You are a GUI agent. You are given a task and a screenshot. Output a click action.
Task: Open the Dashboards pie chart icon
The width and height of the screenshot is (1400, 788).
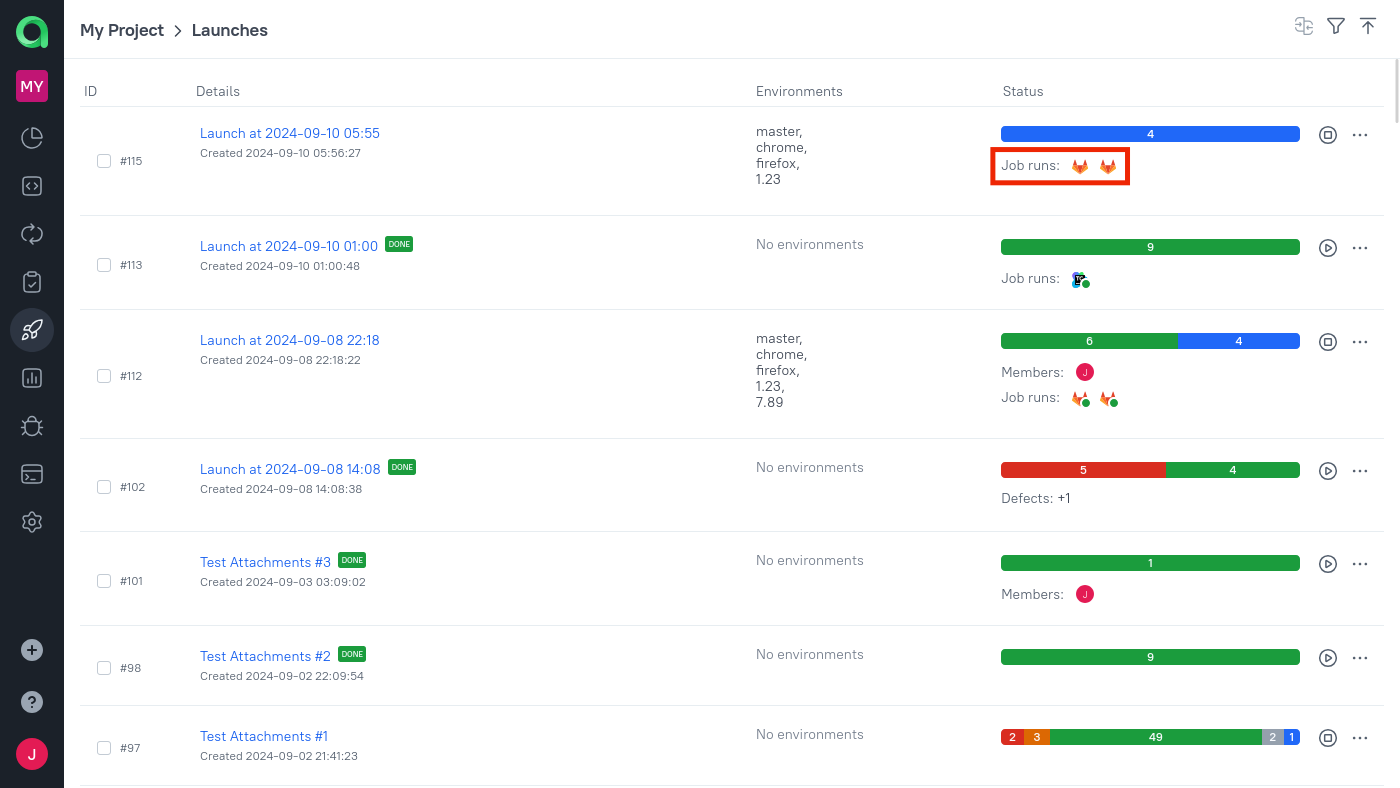[x=32, y=138]
